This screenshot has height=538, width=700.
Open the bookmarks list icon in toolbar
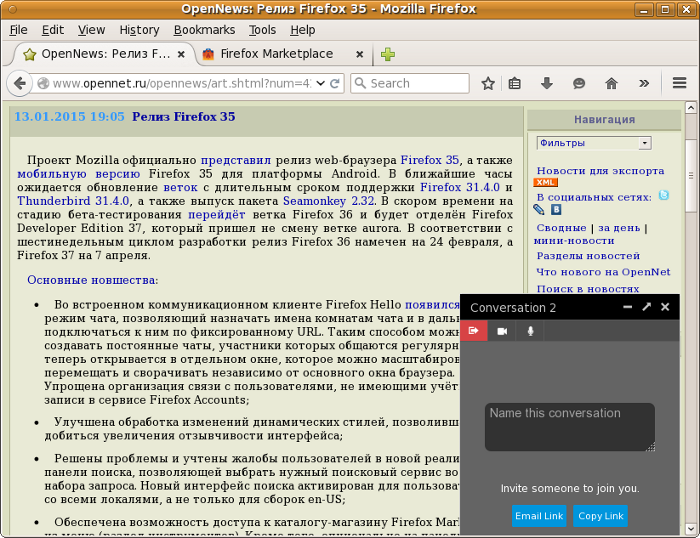(515, 83)
